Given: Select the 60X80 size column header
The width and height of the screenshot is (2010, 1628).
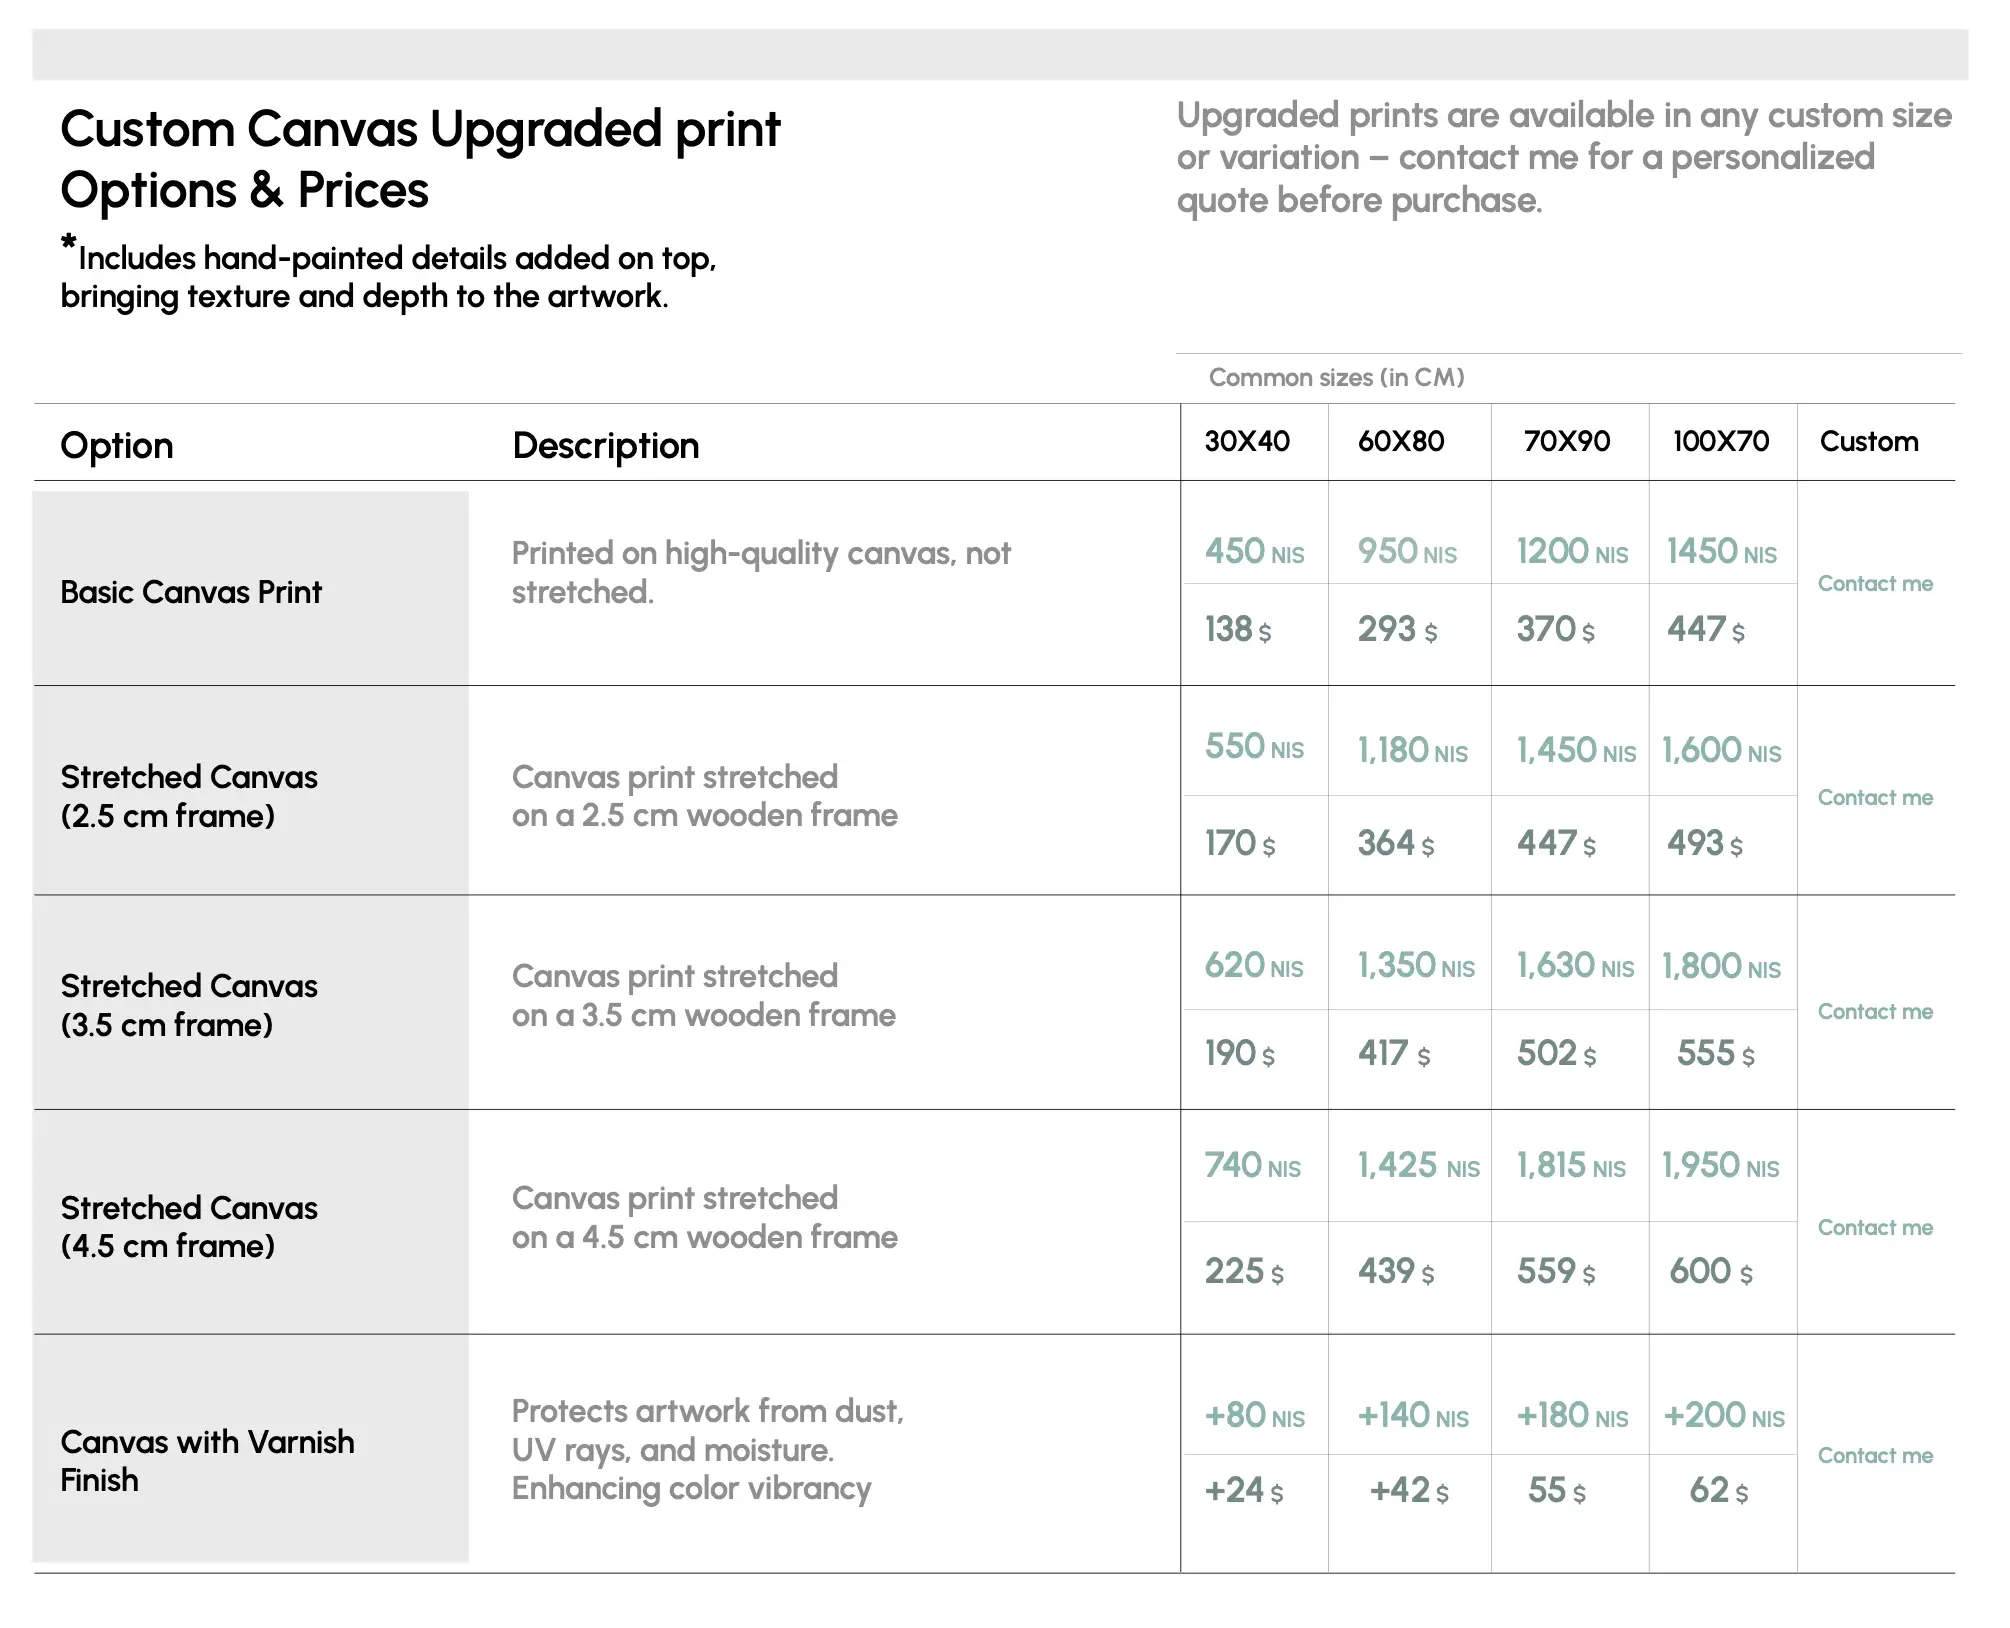Looking at the screenshot, I should click(x=1401, y=442).
